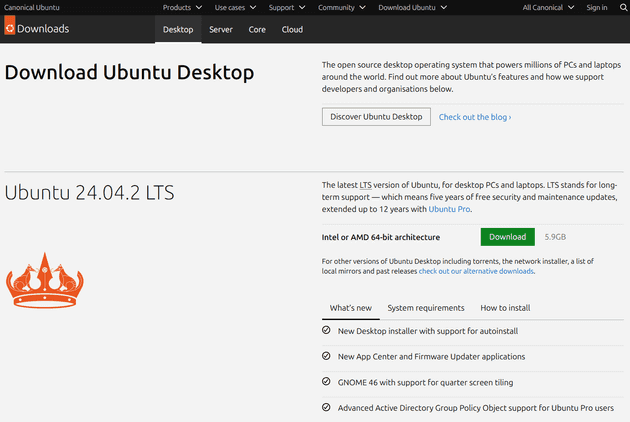Click the Canonical Ubuntu brand link

pos(32,7)
